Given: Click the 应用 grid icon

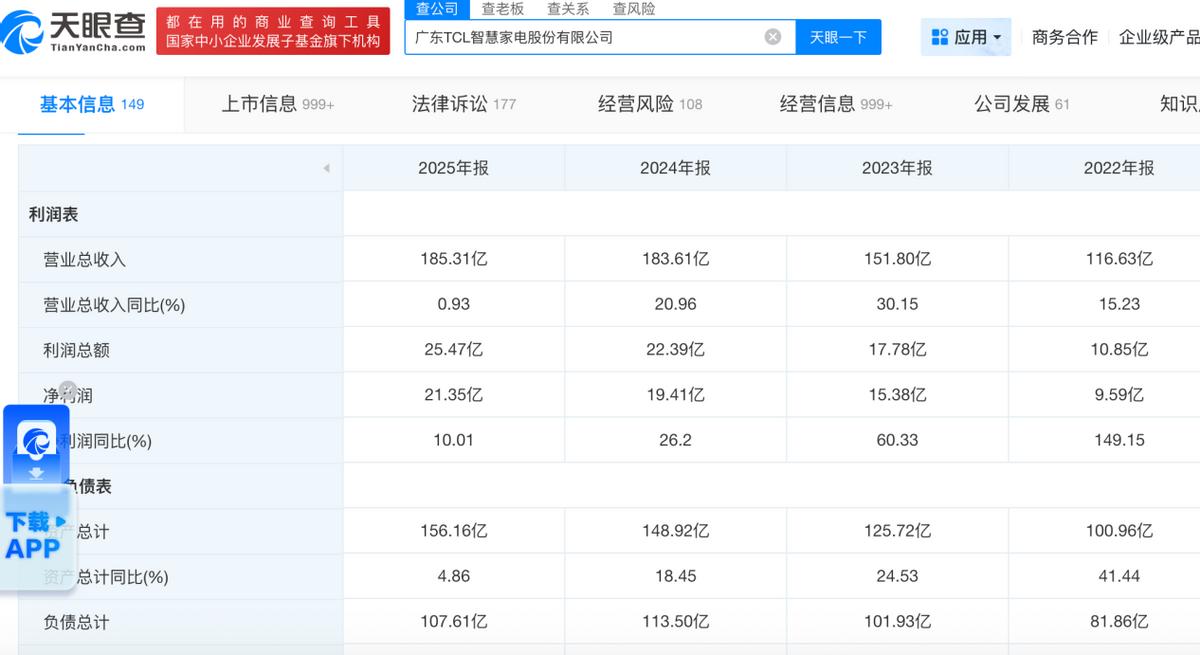Looking at the screenshot, I should click(x=939, y=37).
